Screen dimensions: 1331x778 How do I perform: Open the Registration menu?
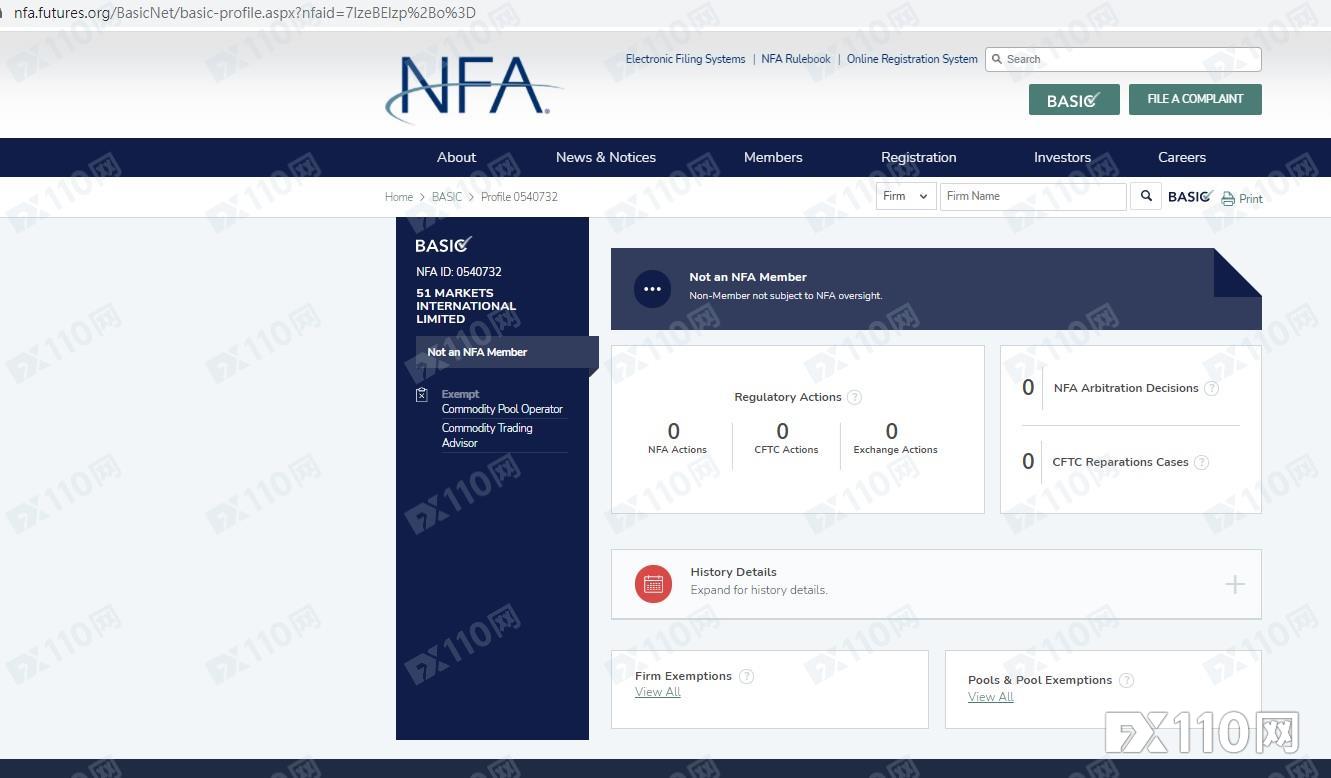click(x=918, y=157)
